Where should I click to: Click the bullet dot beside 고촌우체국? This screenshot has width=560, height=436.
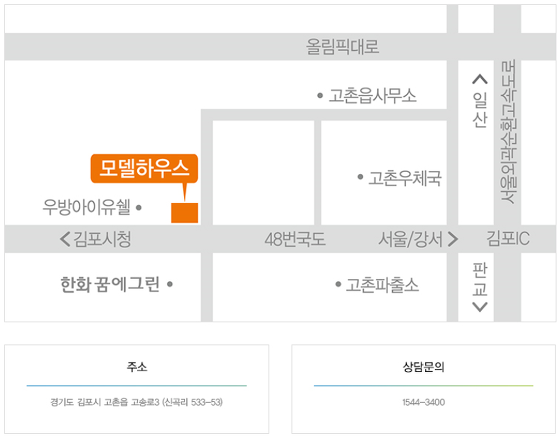click(360, 177)
